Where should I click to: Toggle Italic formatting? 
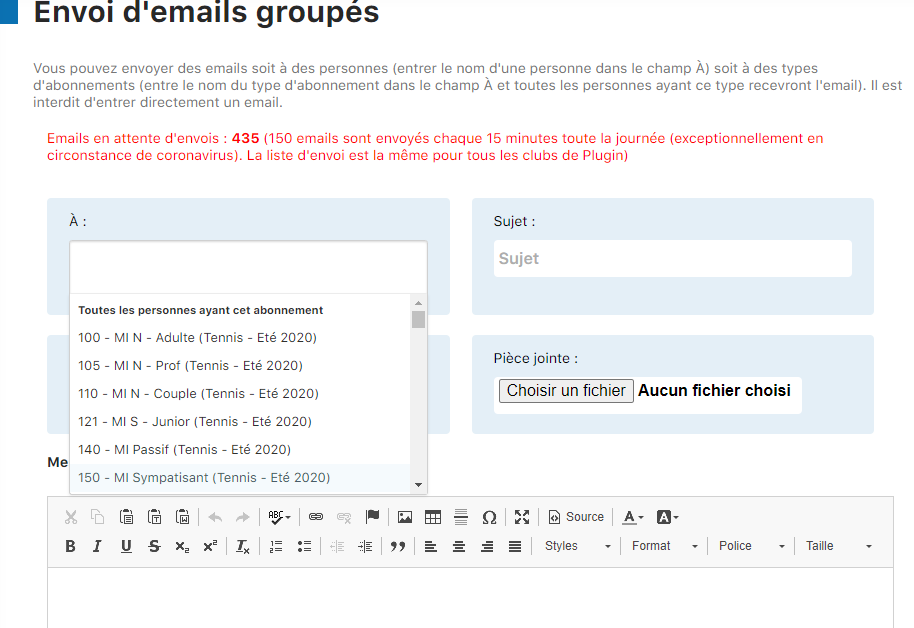[98, 546]
